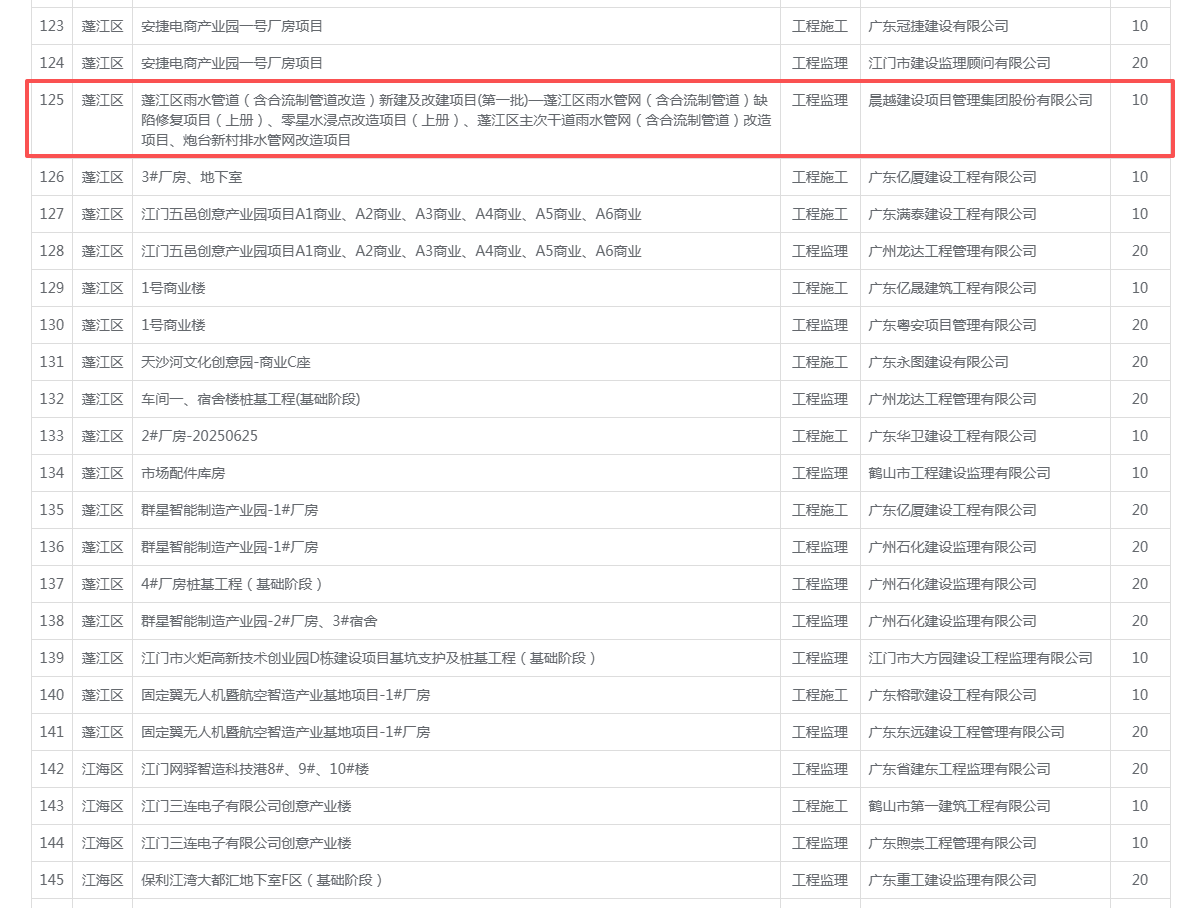
Task: Select 保利江湾大都汇地下室F区 project cell
Action: pos(262,880)
